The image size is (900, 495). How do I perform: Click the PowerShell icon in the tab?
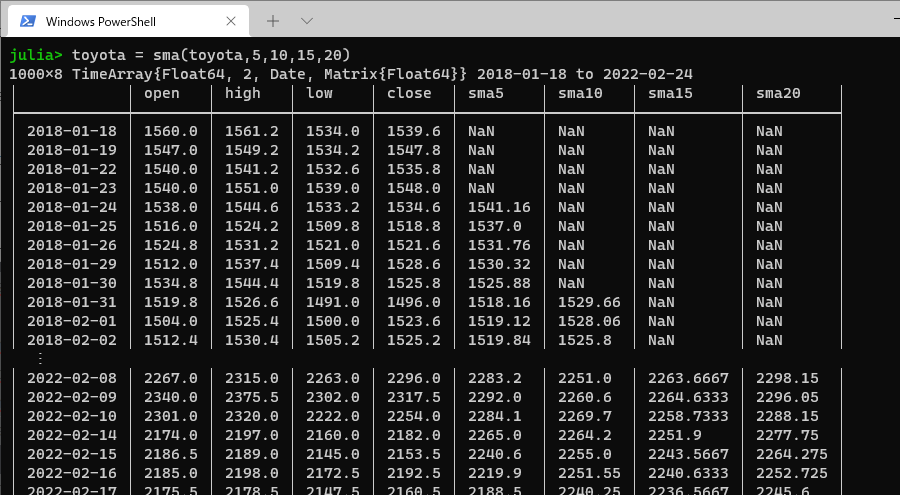pyautogui.click(x=28, y=21)
